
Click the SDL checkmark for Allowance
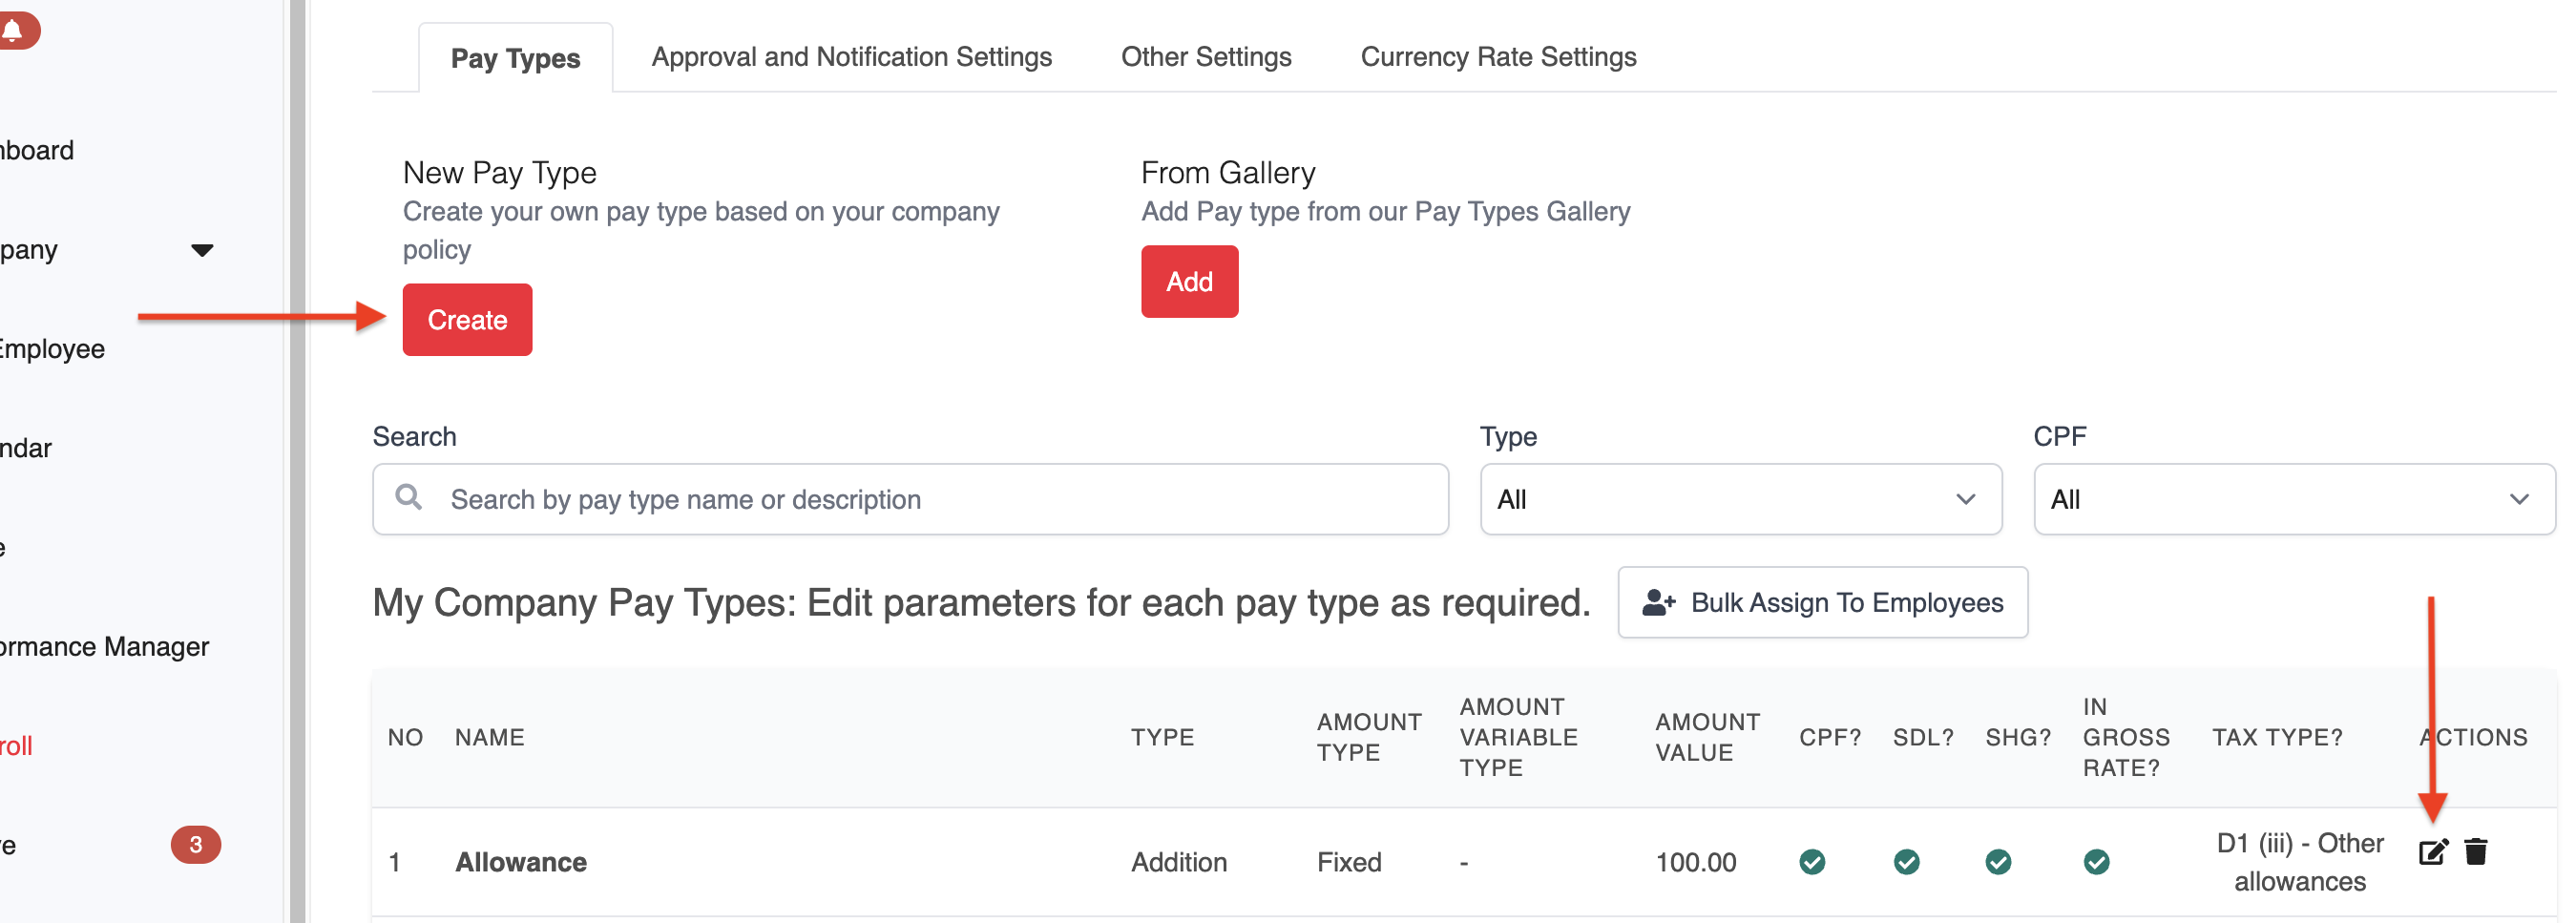click(x=1906, y=862)
